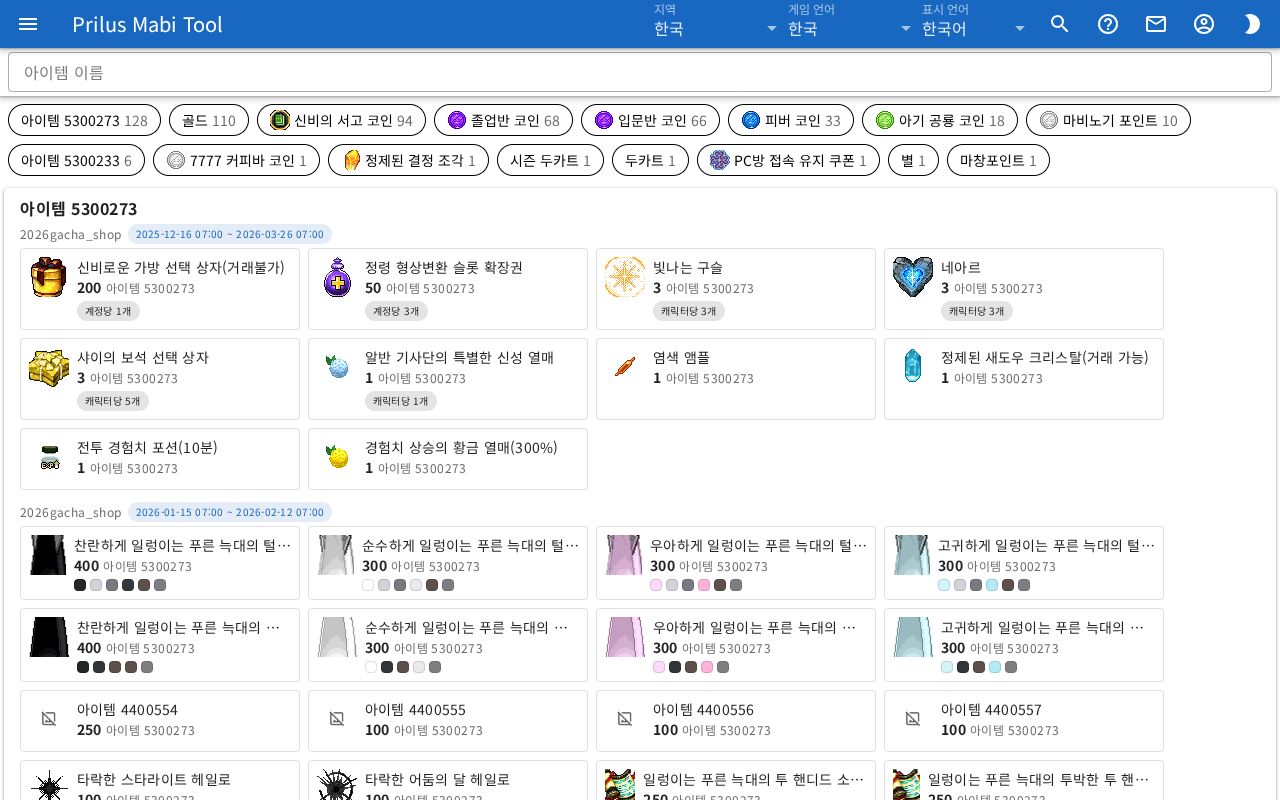Select the 별 1 chip
The image size is (1280, 800).
913,160
